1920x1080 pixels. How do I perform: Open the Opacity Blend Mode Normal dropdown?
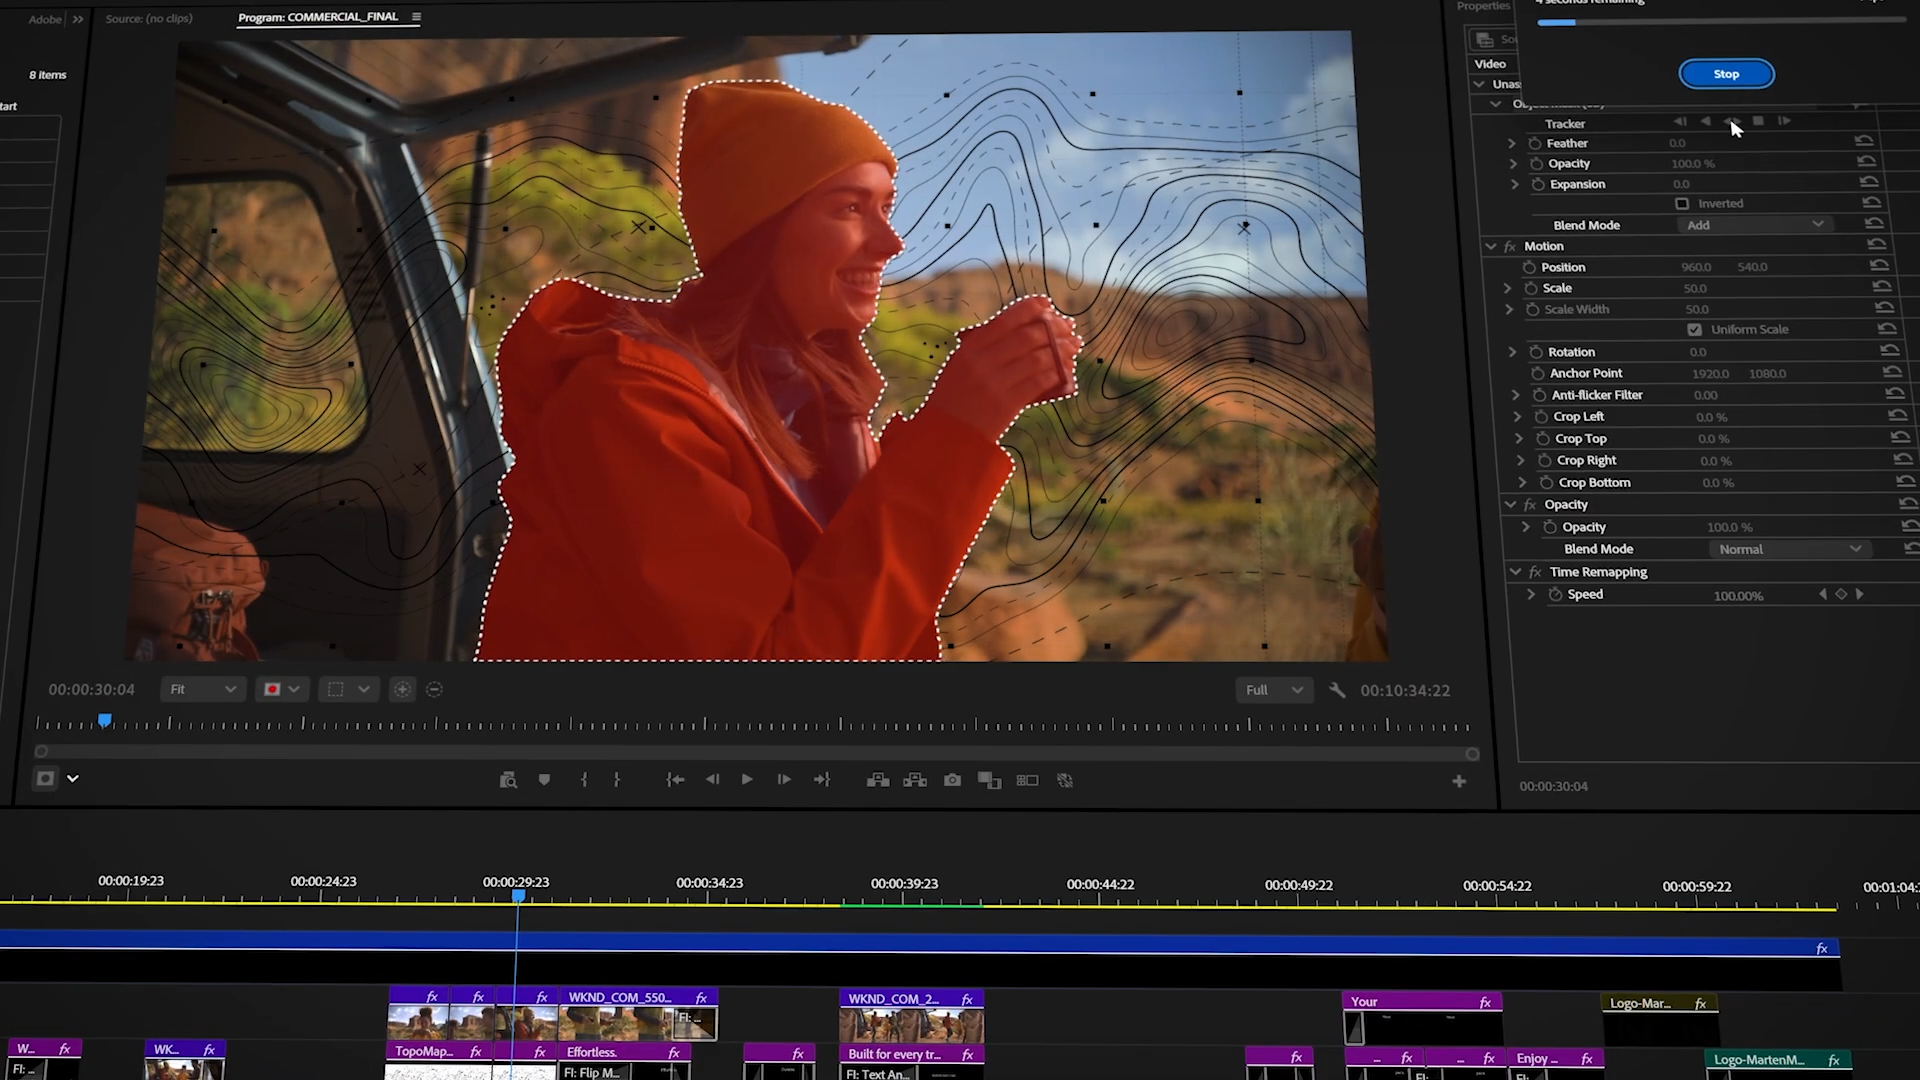coord(1788,549)
